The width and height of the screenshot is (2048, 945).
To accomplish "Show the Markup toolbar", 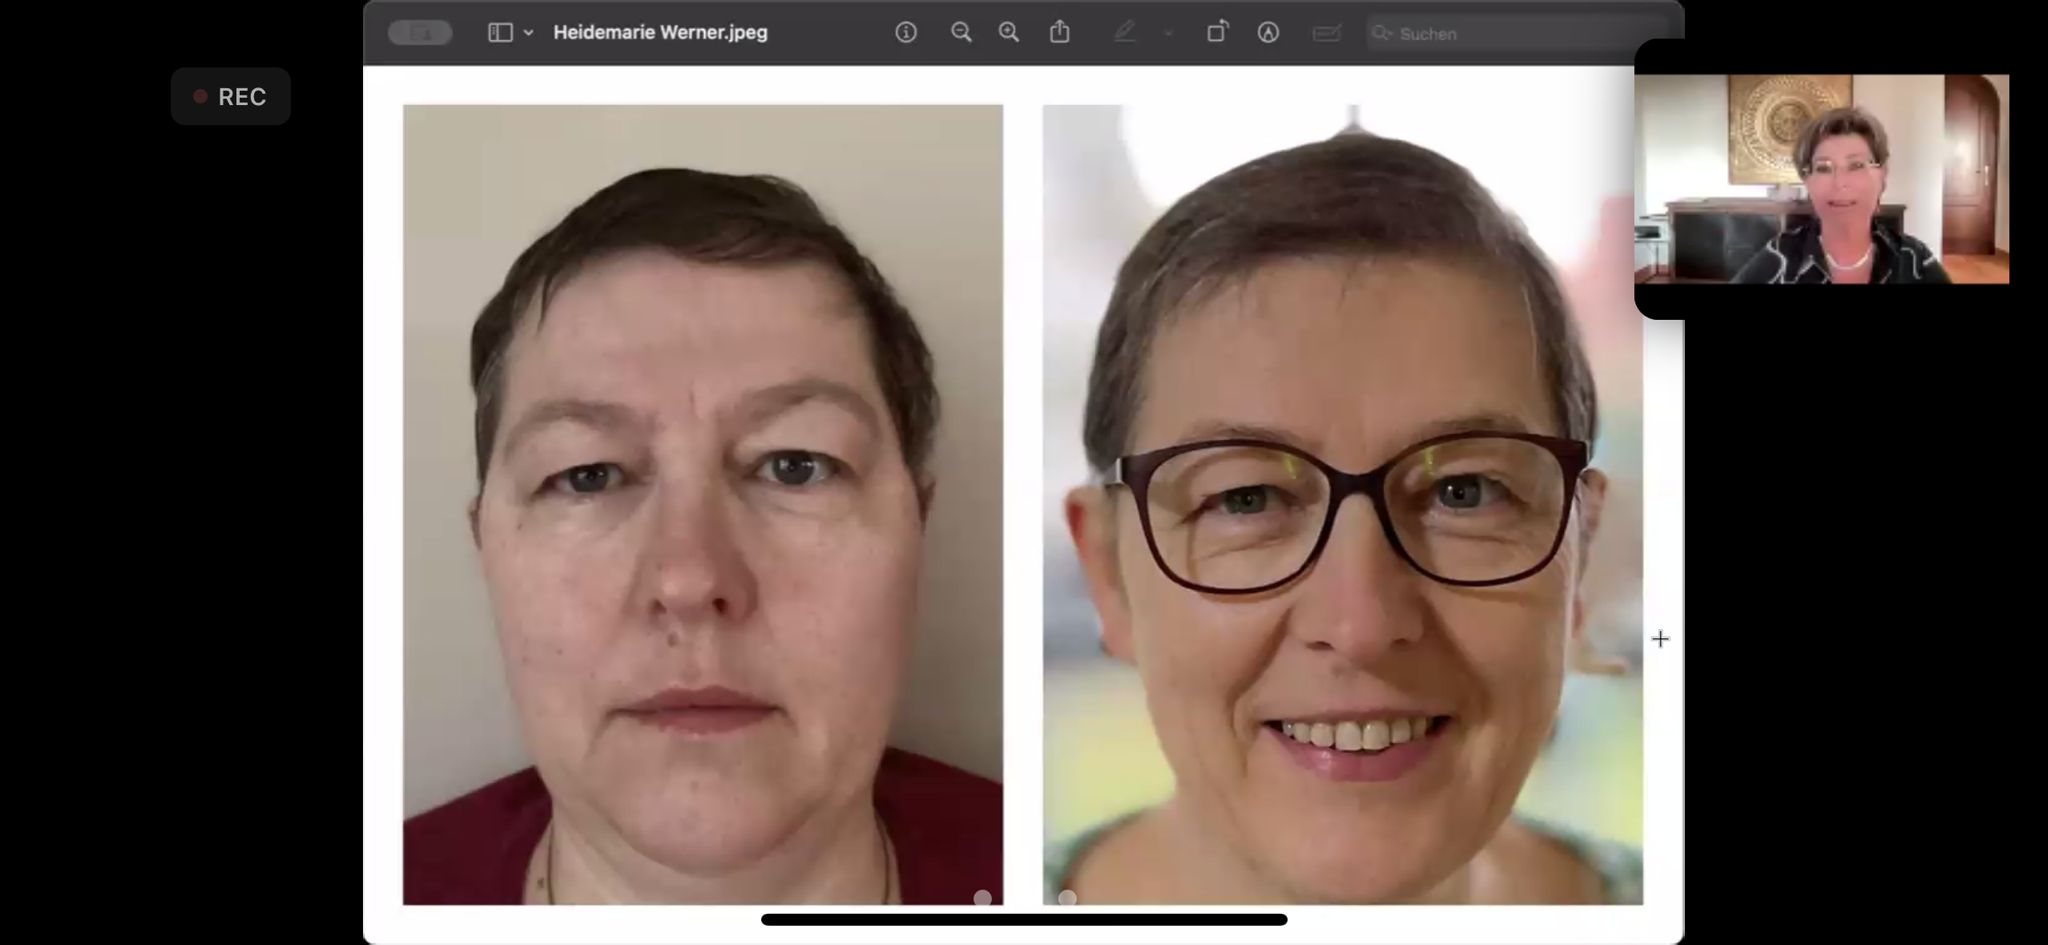I will (1268, 33).
